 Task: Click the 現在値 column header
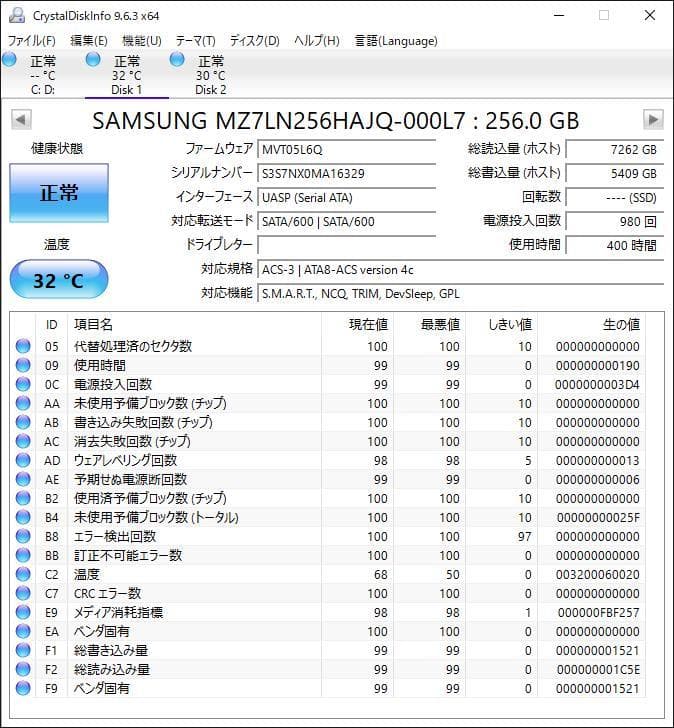click(357, 325)
